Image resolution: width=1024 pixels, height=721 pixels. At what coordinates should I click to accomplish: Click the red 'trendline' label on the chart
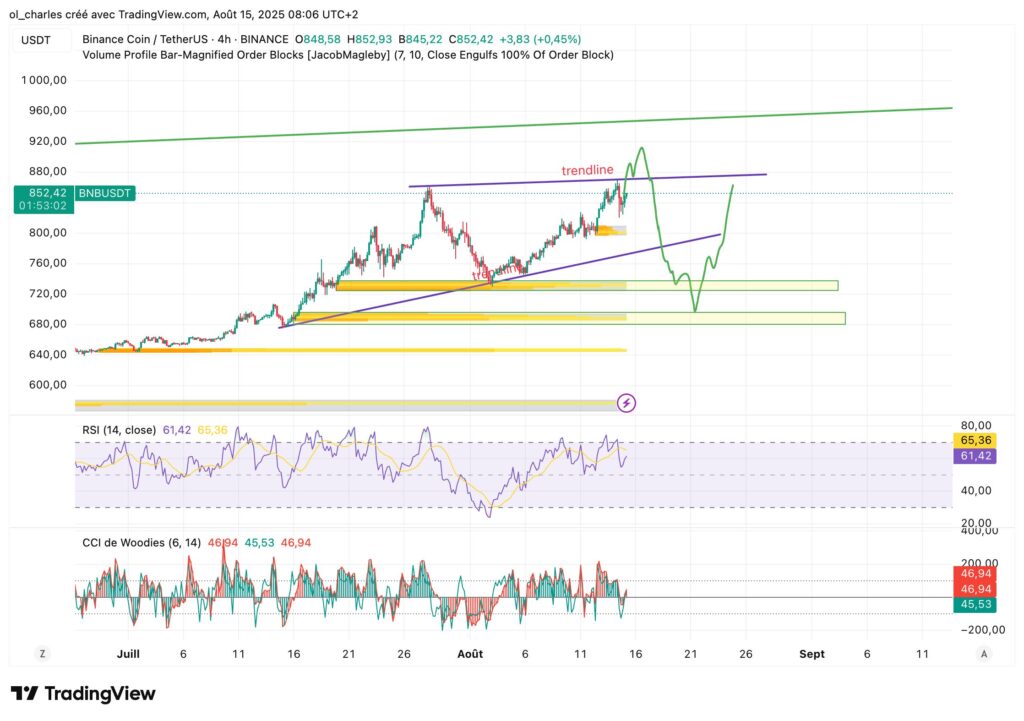tap(587, 170)
